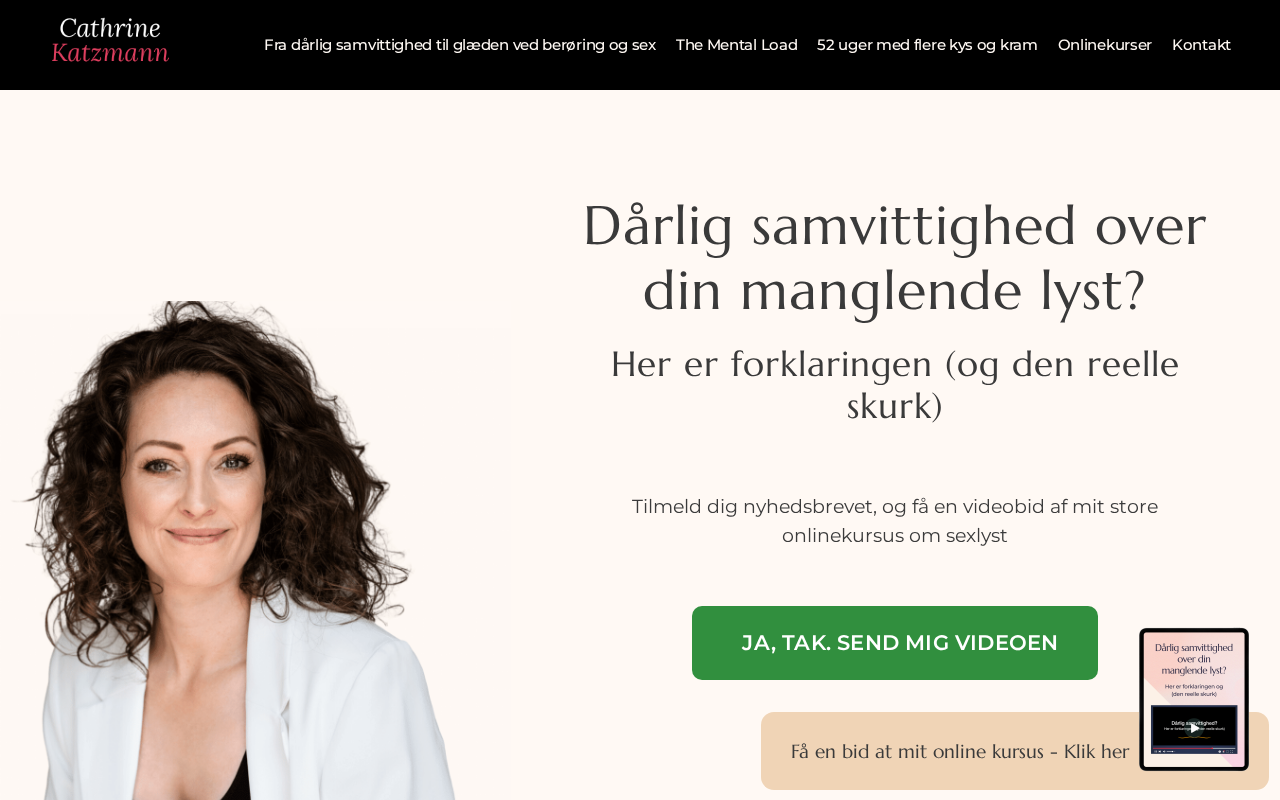1280x800 pixels.
Task: Open The Mental Load page
Action: click(736, 45)
